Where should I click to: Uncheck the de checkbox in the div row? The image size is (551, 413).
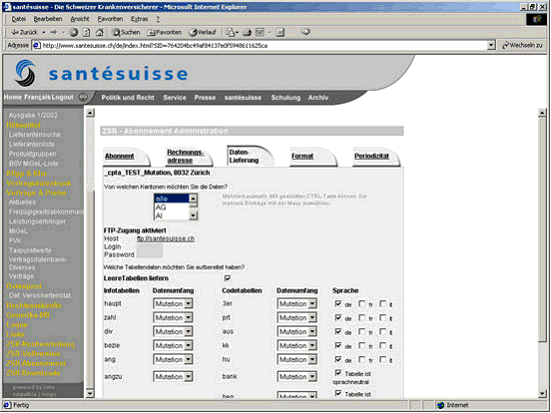click(x=338, y=331)
